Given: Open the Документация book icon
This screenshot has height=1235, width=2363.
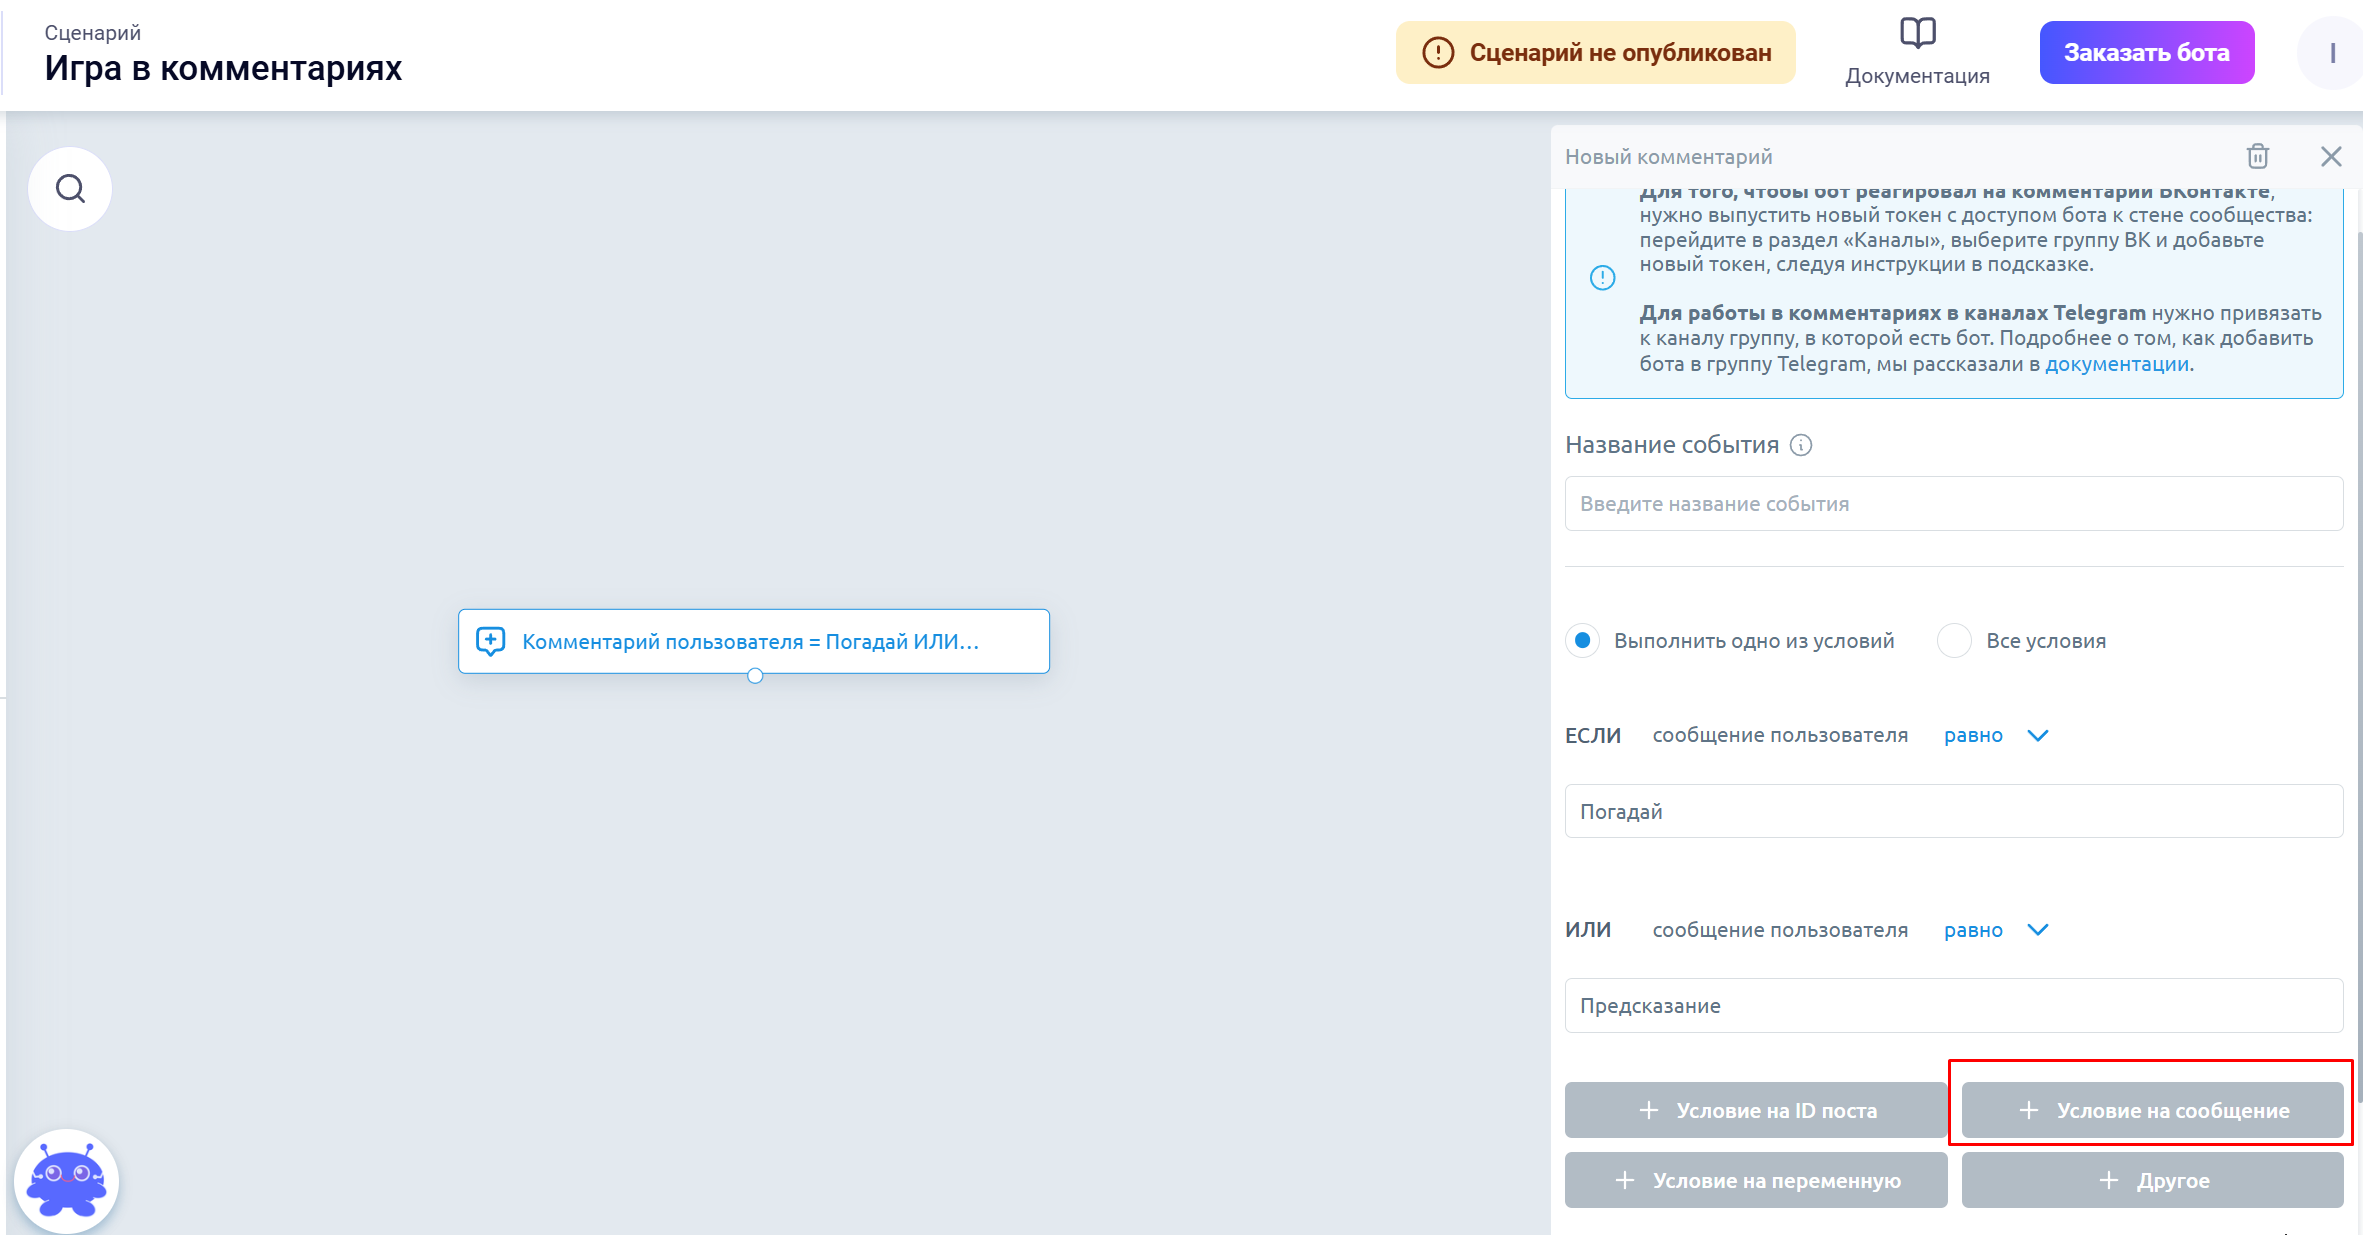Looking at the screenshot, I should pyautogui.click(x=1917, y=34).
